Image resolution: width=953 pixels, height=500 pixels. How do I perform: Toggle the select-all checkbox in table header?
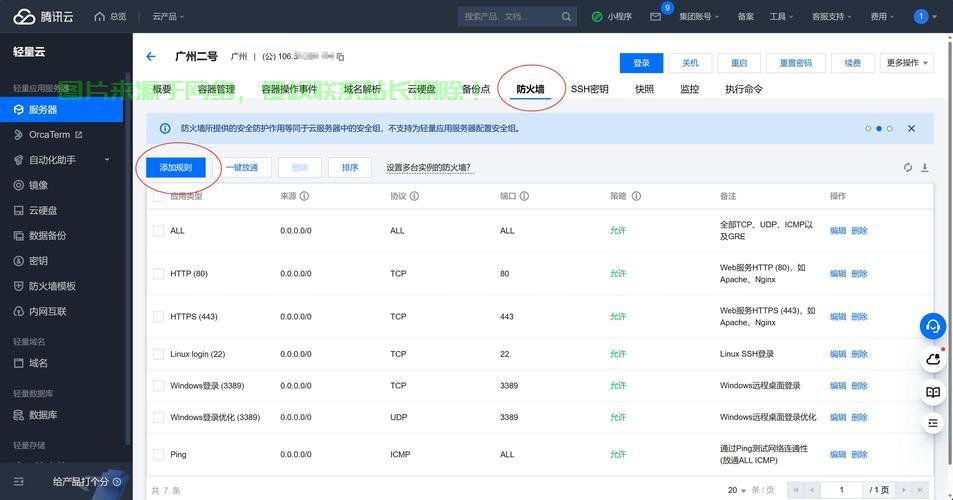click(158, 197)
